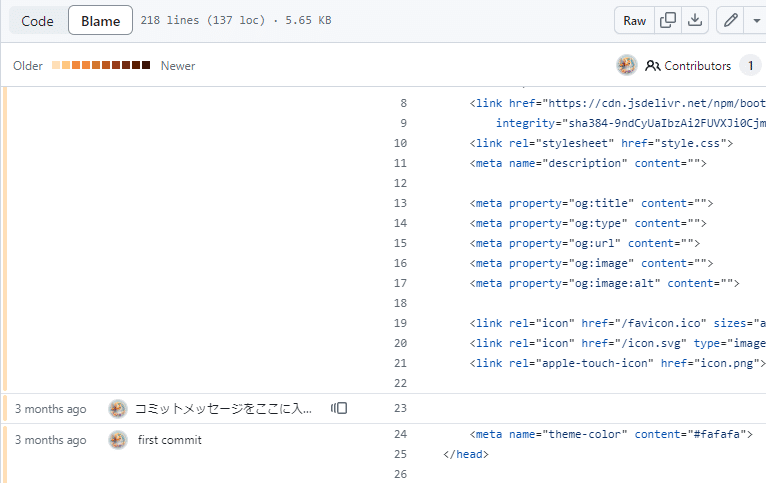Open the first commit message link

pyautogui.click(x=170, y=440)
